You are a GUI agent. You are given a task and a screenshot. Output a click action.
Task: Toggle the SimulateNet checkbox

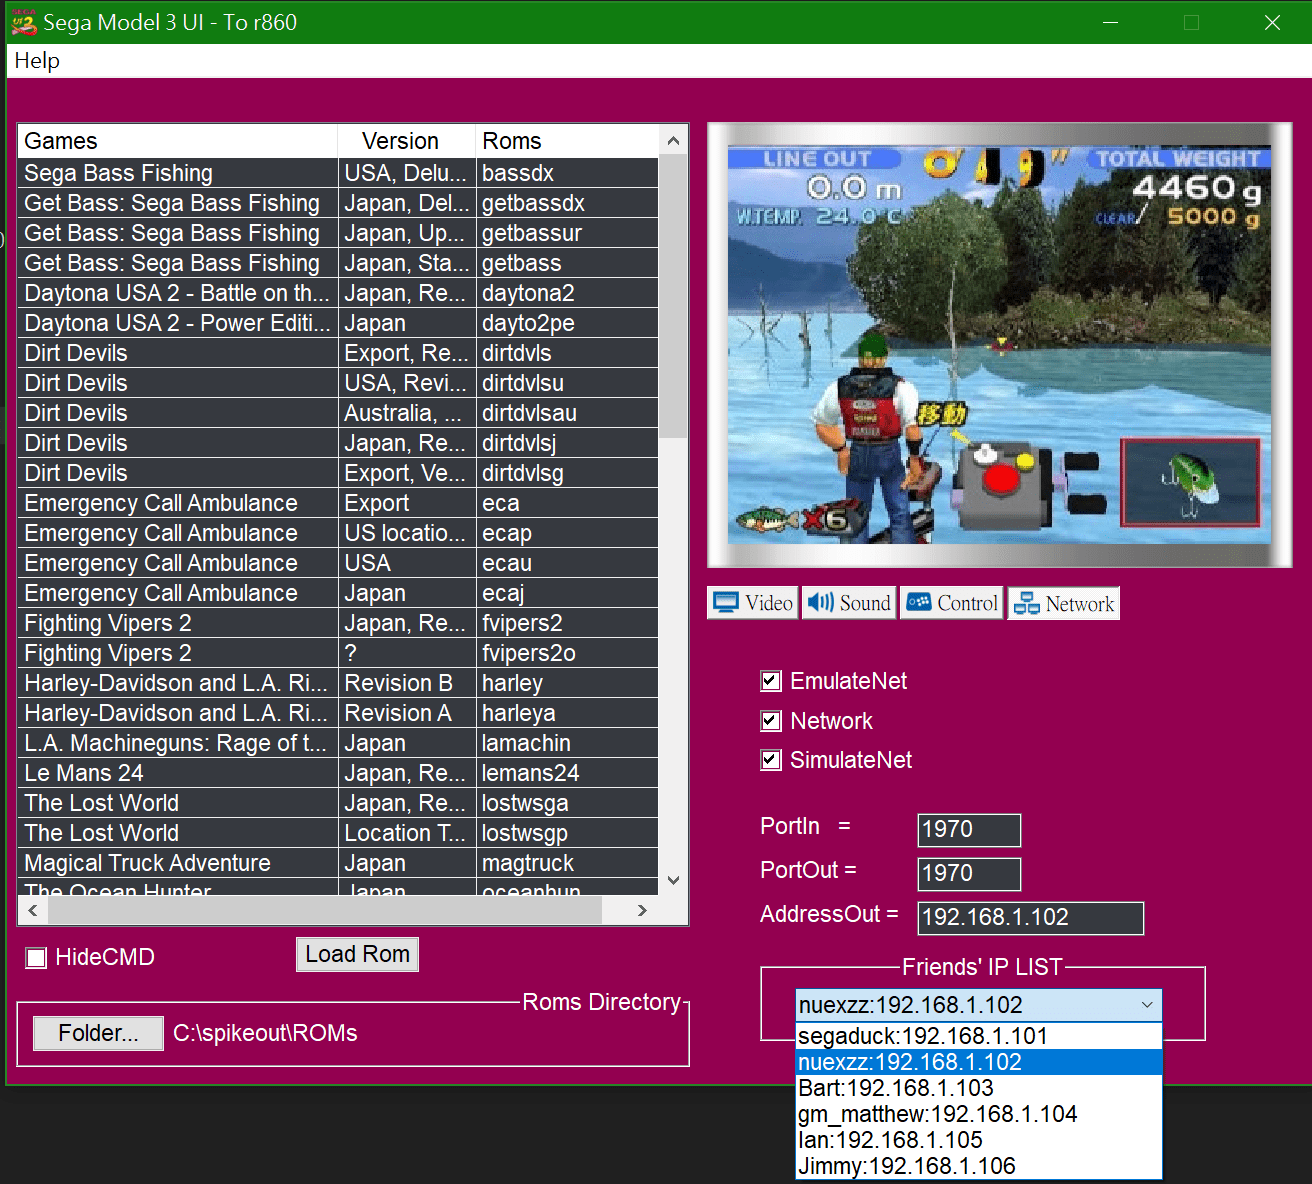coord(771,760)
